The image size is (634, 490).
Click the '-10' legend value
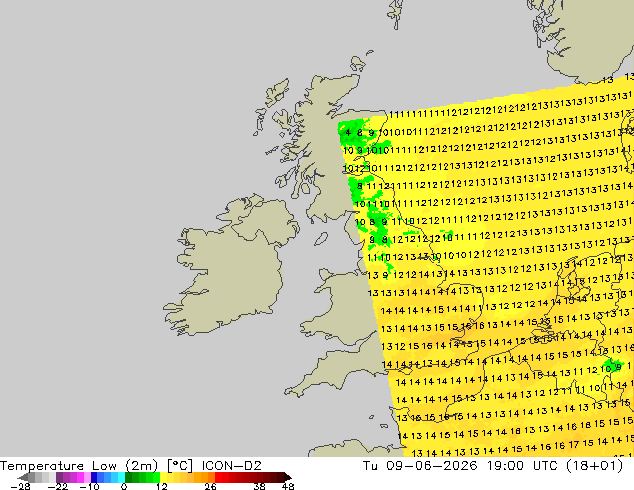coord(89,486)
